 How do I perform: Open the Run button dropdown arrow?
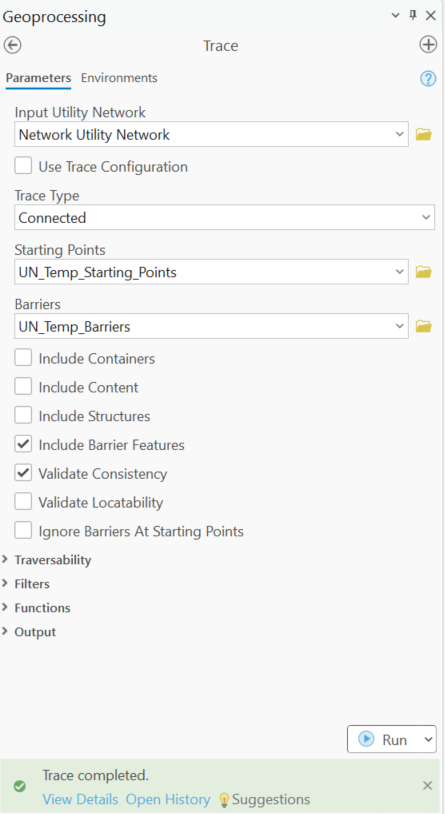tap(429, 739)
